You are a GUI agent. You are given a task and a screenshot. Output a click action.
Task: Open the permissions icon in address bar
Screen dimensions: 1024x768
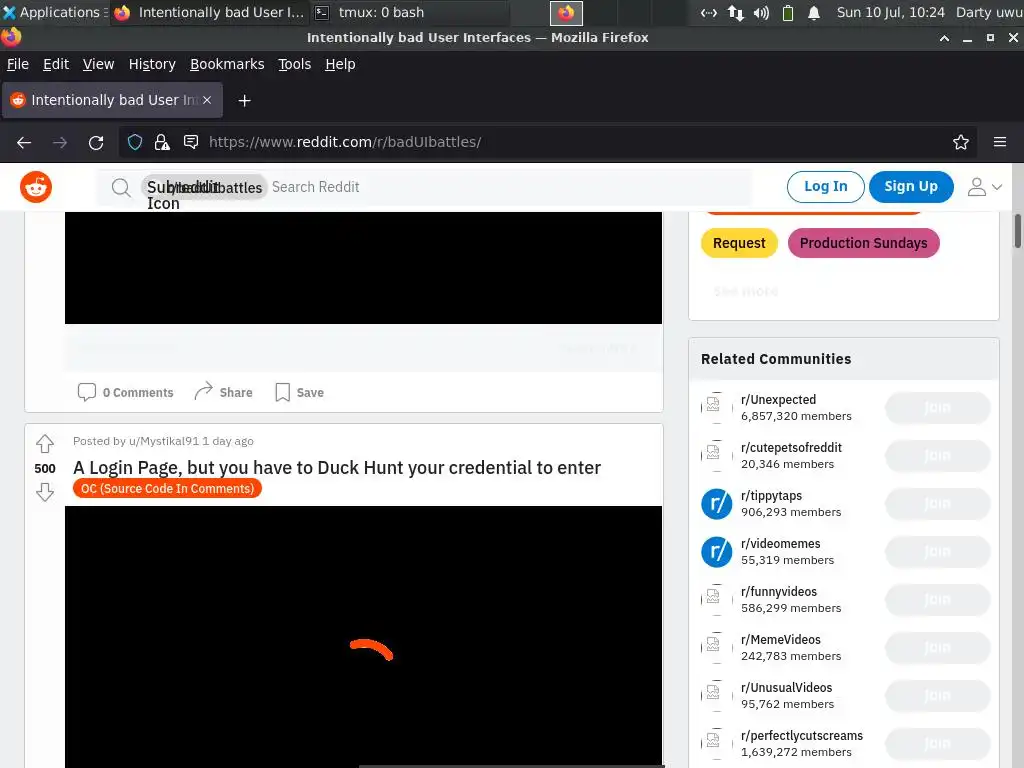click(191, 142)
